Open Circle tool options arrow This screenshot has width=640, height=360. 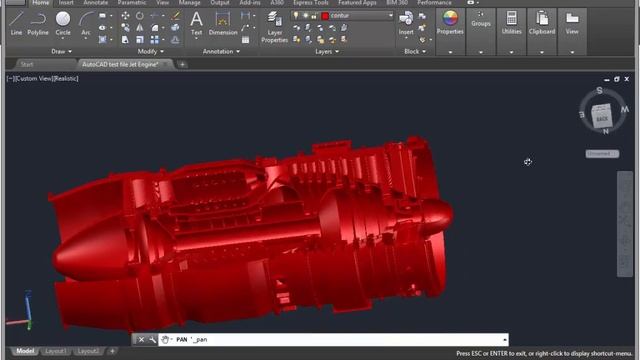point(63,38)
